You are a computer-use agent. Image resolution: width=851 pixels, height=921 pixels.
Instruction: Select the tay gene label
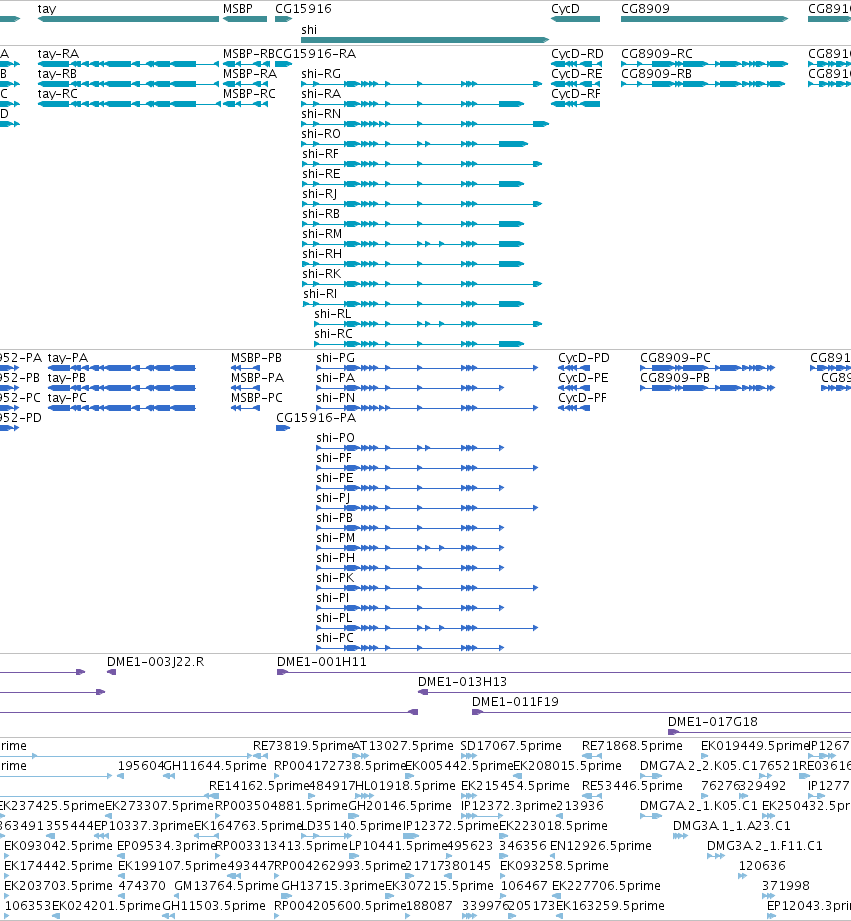(x=47, y=9)
